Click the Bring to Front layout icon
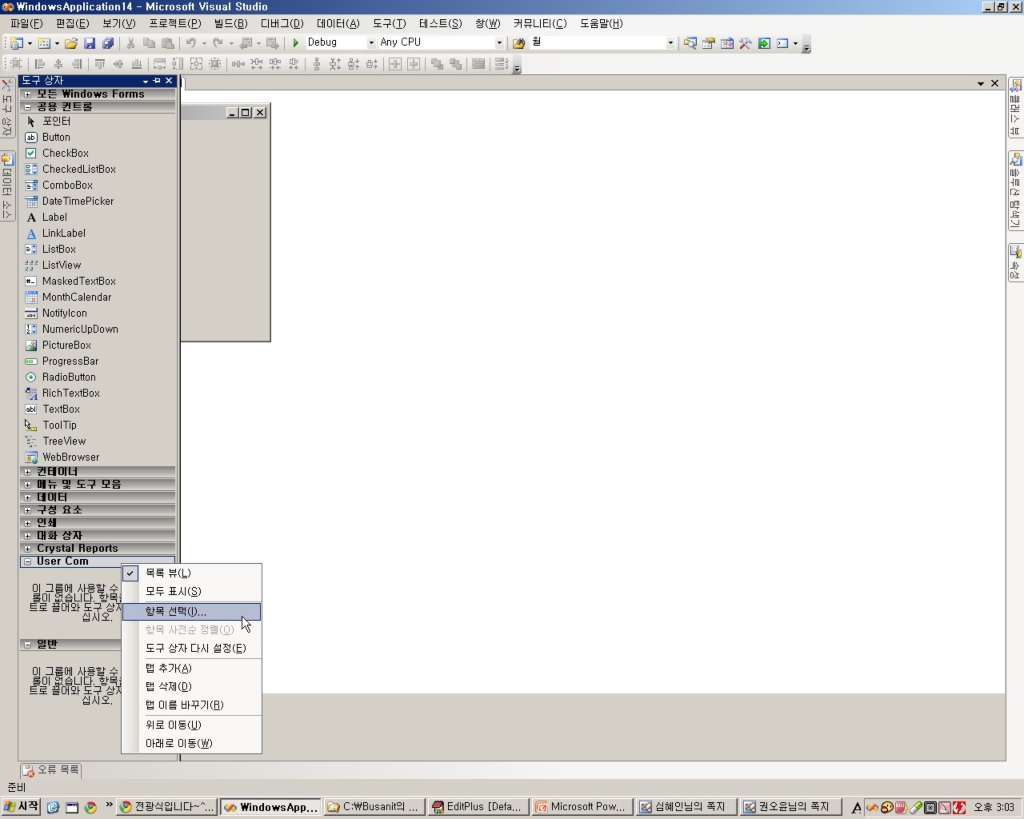Screen dimensions: 1024x819 pyautogui.click(x=437, y=64)
